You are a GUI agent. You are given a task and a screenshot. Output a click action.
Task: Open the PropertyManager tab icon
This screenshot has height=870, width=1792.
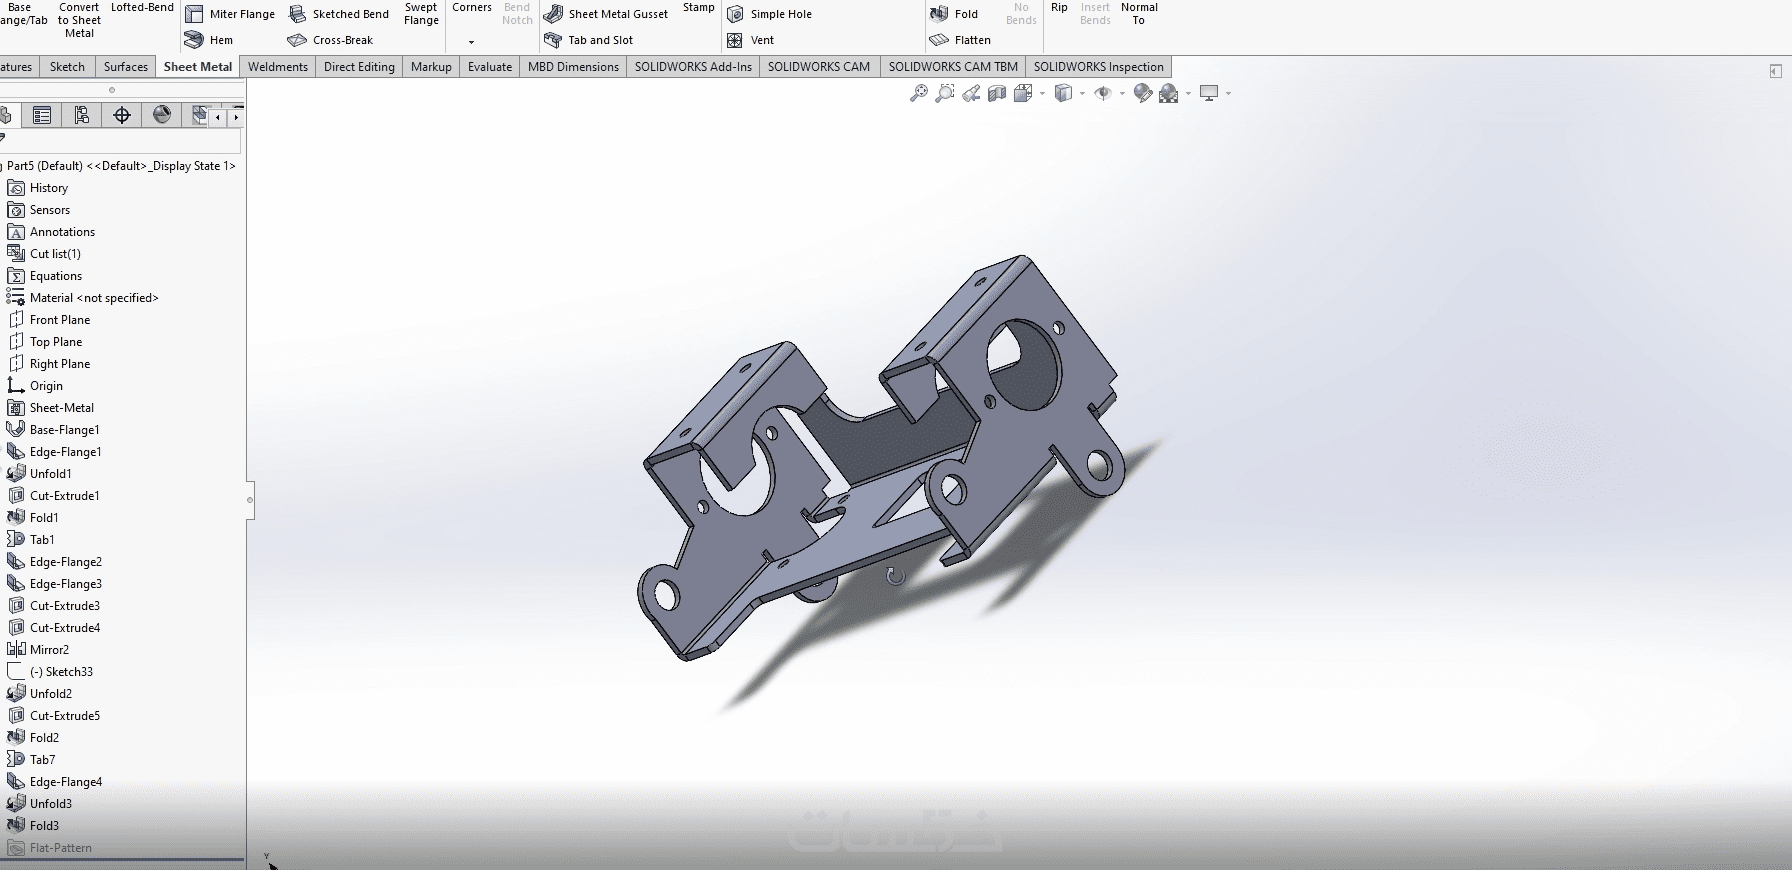[42, 115]
